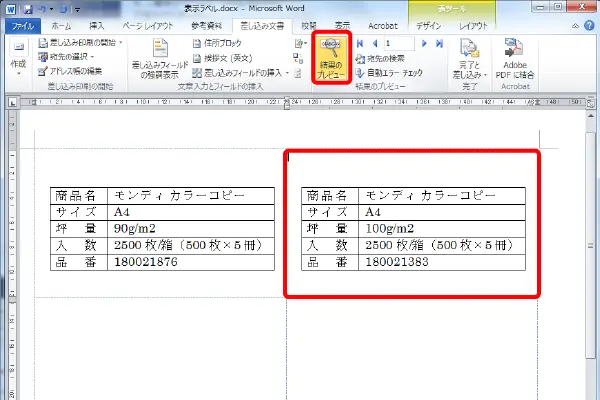Click the cell with 180021876

coord(191,262)
